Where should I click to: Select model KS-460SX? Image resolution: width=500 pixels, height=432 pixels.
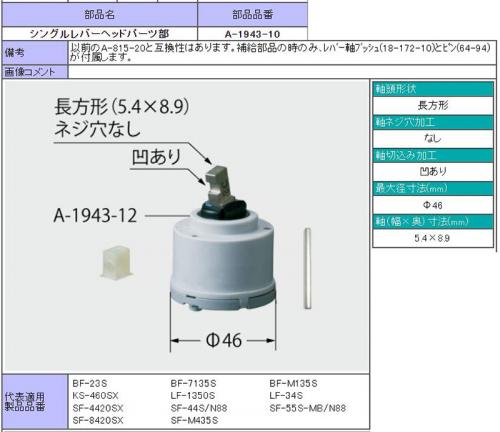(95, 396)
